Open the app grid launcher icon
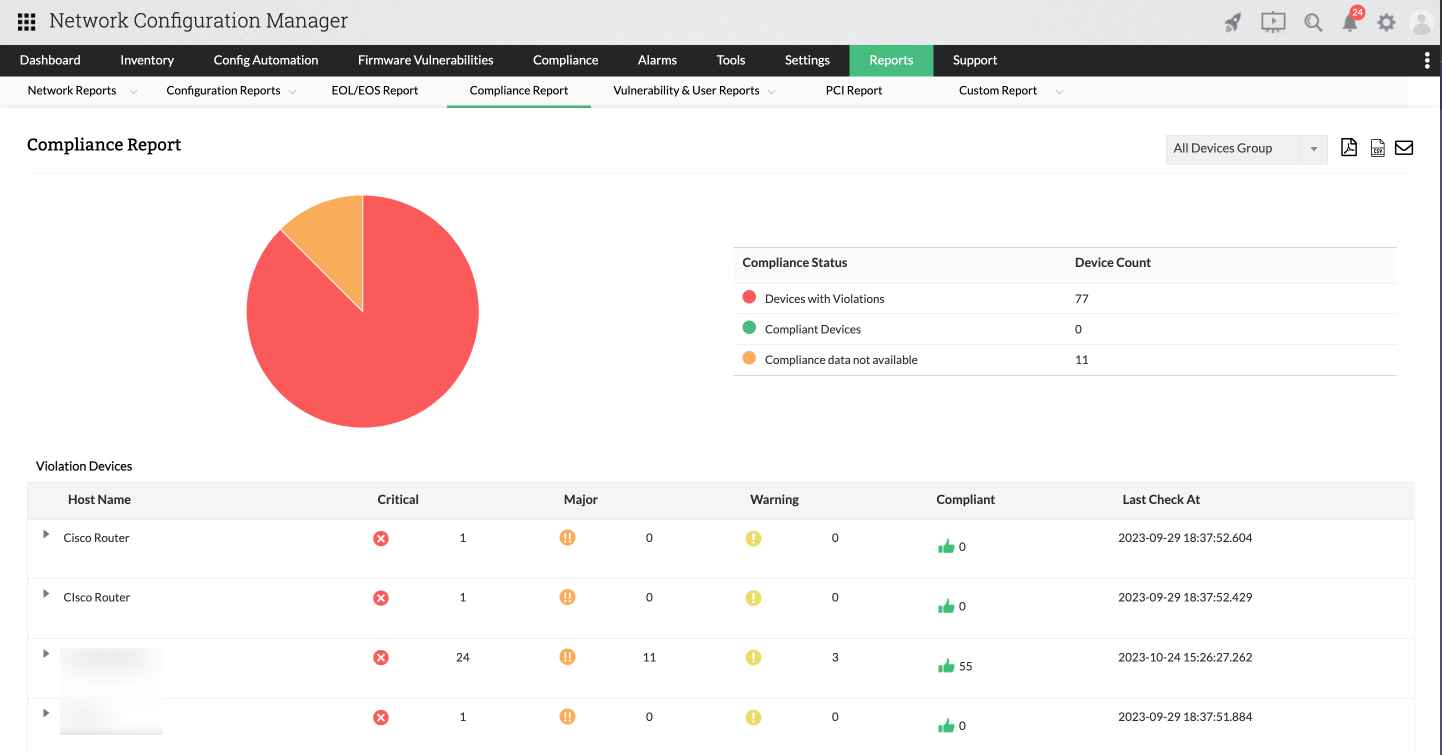The image size is (1442, 755). pos(27,21)
